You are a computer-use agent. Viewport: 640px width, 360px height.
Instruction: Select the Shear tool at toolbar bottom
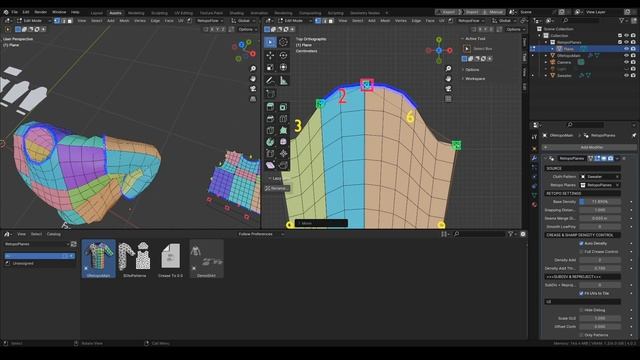270,165
